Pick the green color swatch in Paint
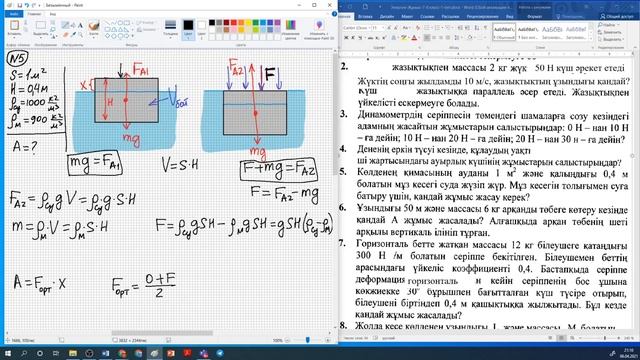Image resolution: width=640 pixels, height=360 pixels. (x=256, y=22)
